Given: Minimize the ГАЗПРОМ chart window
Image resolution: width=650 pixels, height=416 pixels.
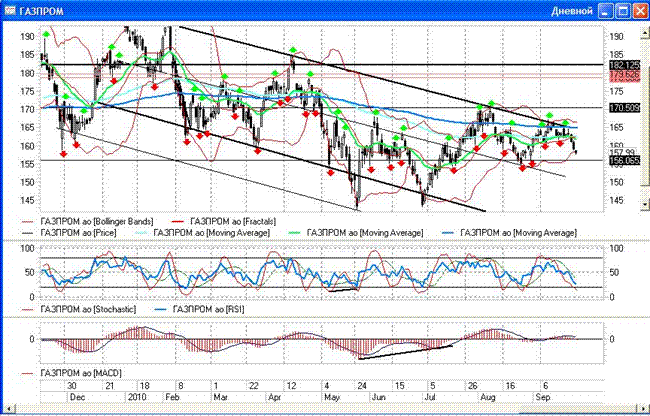Looking at the screenshot, I should 606,11.
